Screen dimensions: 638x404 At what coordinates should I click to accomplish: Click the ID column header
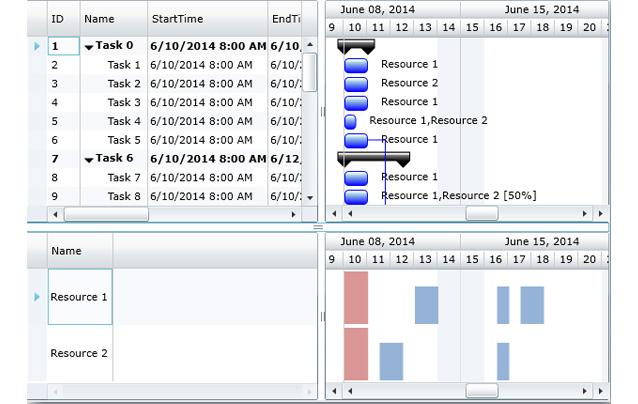coord(62,18)
